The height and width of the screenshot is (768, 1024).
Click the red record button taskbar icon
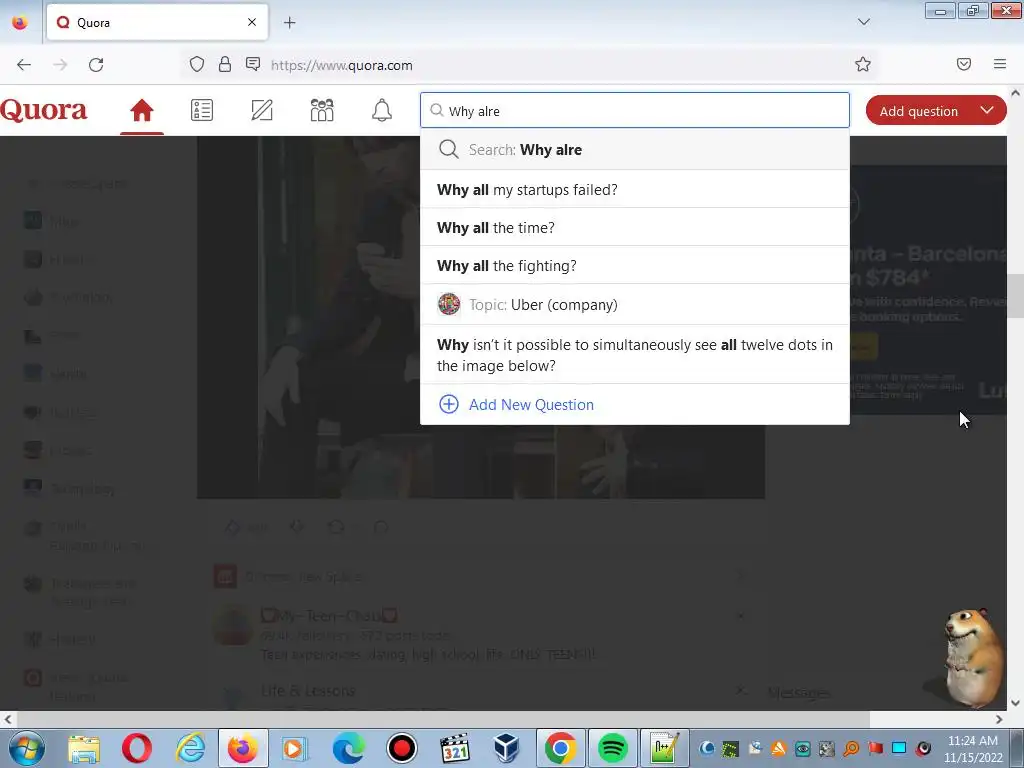[x=402, y=748]
